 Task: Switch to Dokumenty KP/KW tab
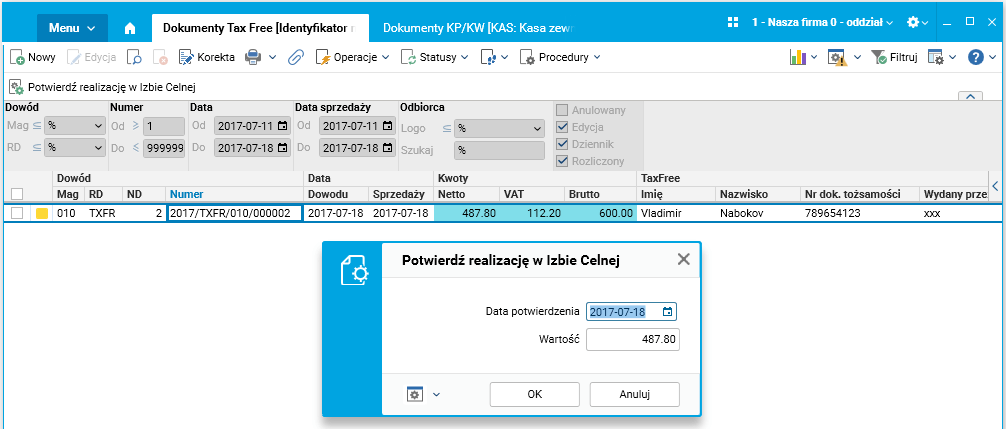click(477, 28)
